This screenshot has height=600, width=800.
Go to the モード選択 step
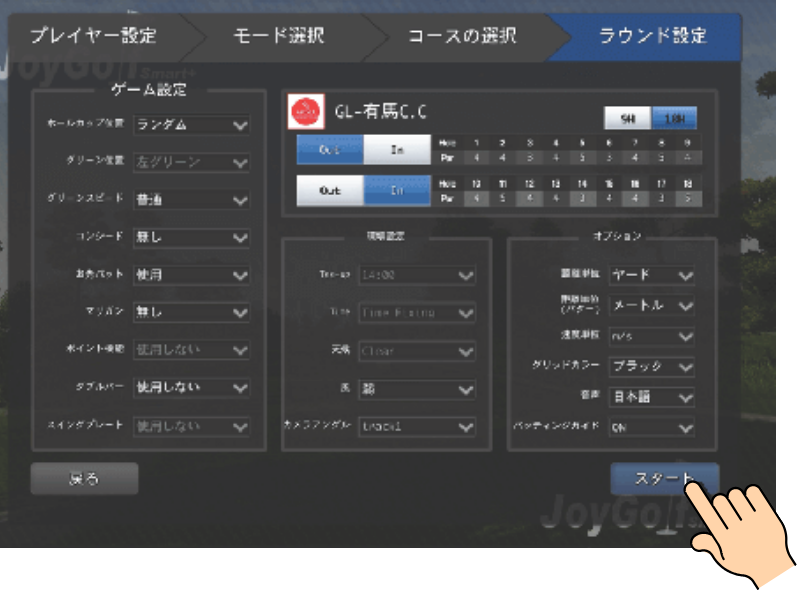pos(278,36)
